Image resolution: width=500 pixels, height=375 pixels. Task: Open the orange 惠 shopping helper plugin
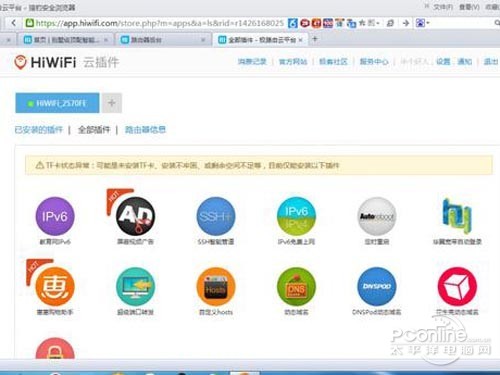[55, 286]
